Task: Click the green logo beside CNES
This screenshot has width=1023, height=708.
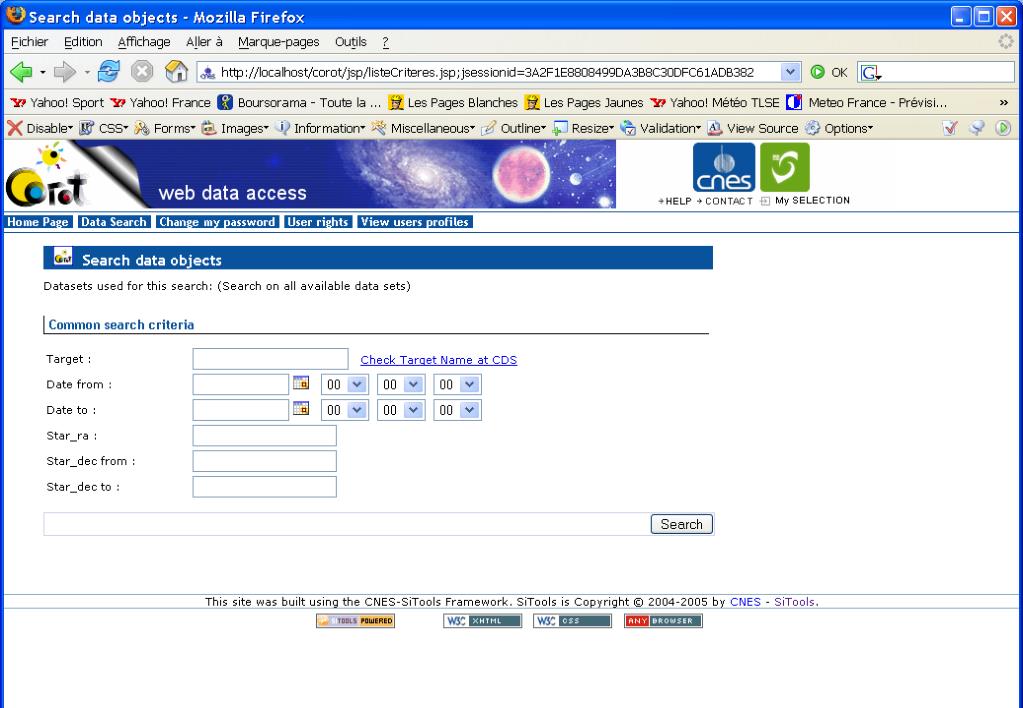Action: pyautogui.click(x=785, y=168)
